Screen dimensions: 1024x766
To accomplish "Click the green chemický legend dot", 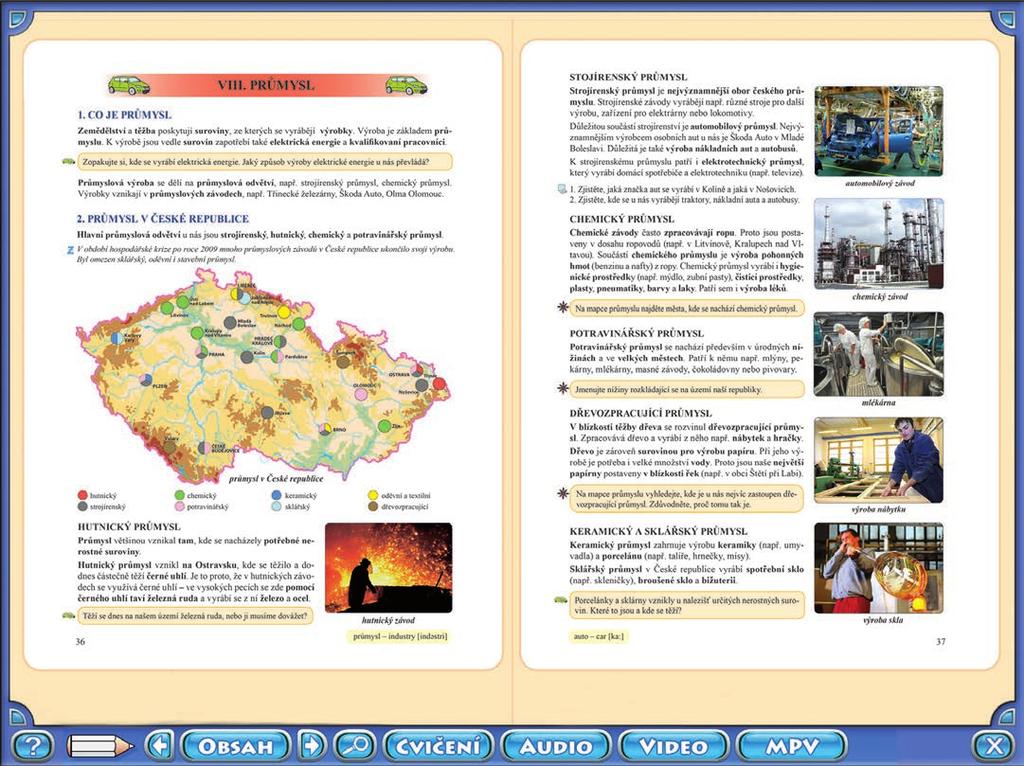I will click(180, 495).
